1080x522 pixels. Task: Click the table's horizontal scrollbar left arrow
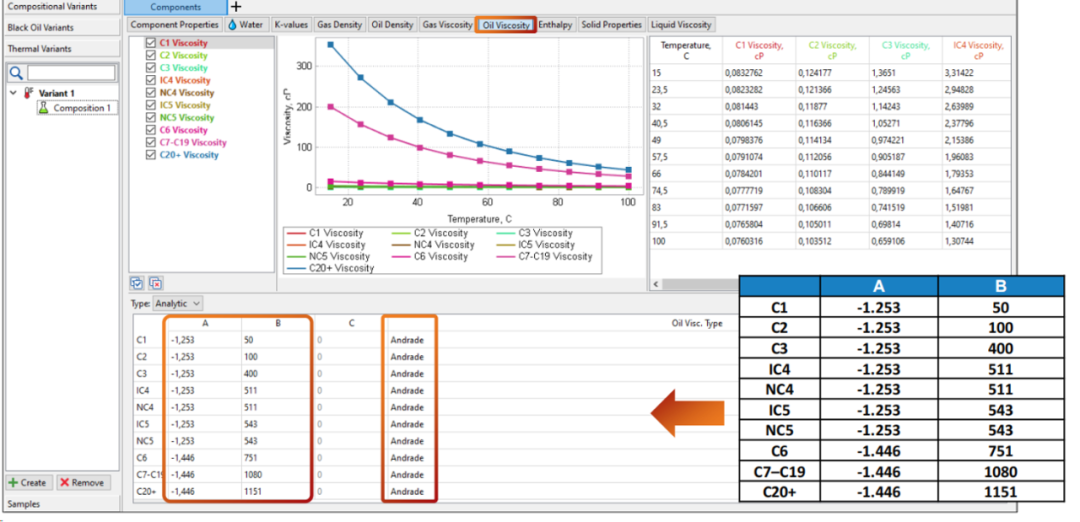point(657,284)
